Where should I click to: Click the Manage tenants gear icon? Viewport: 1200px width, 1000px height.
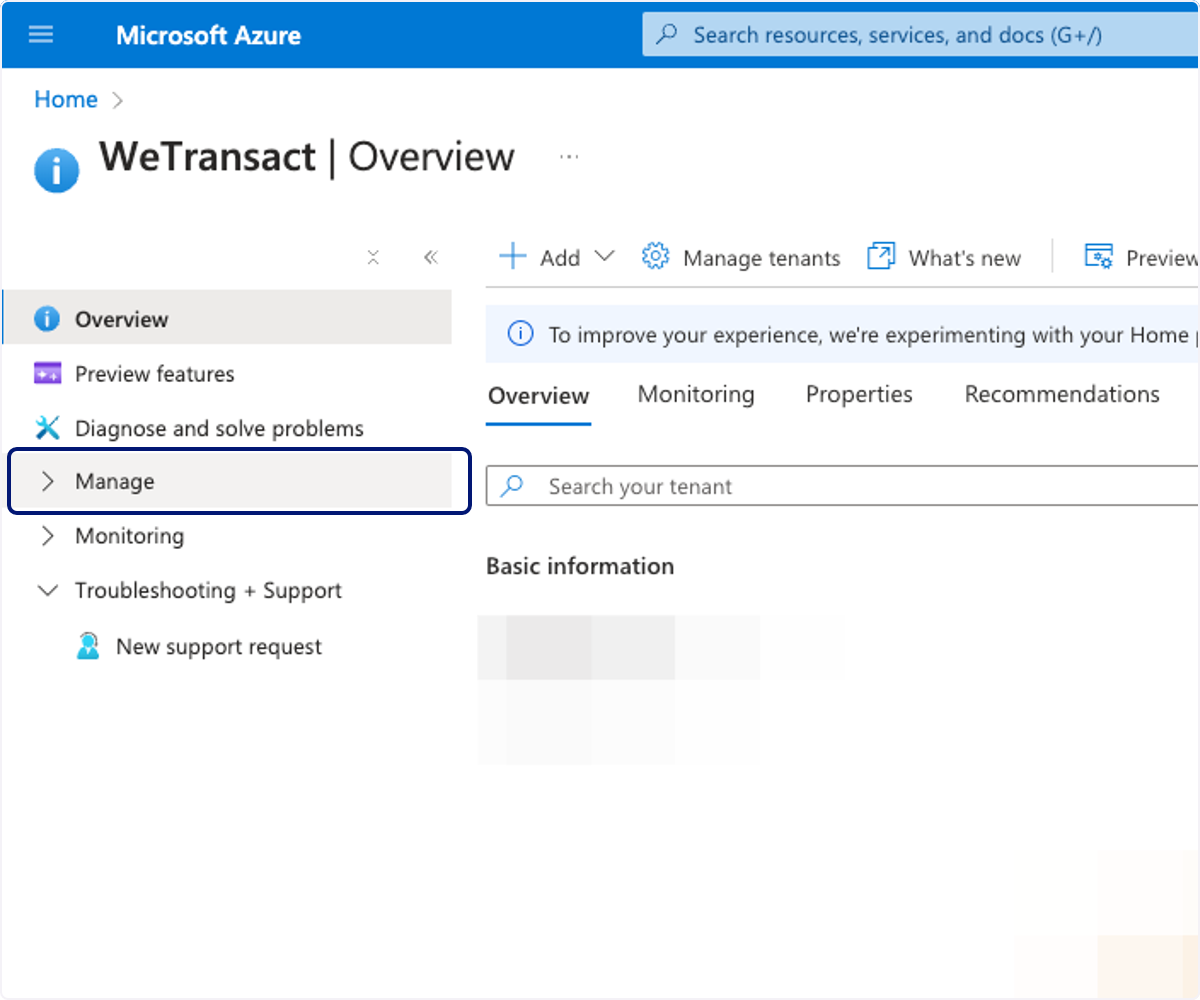point(655,257)
